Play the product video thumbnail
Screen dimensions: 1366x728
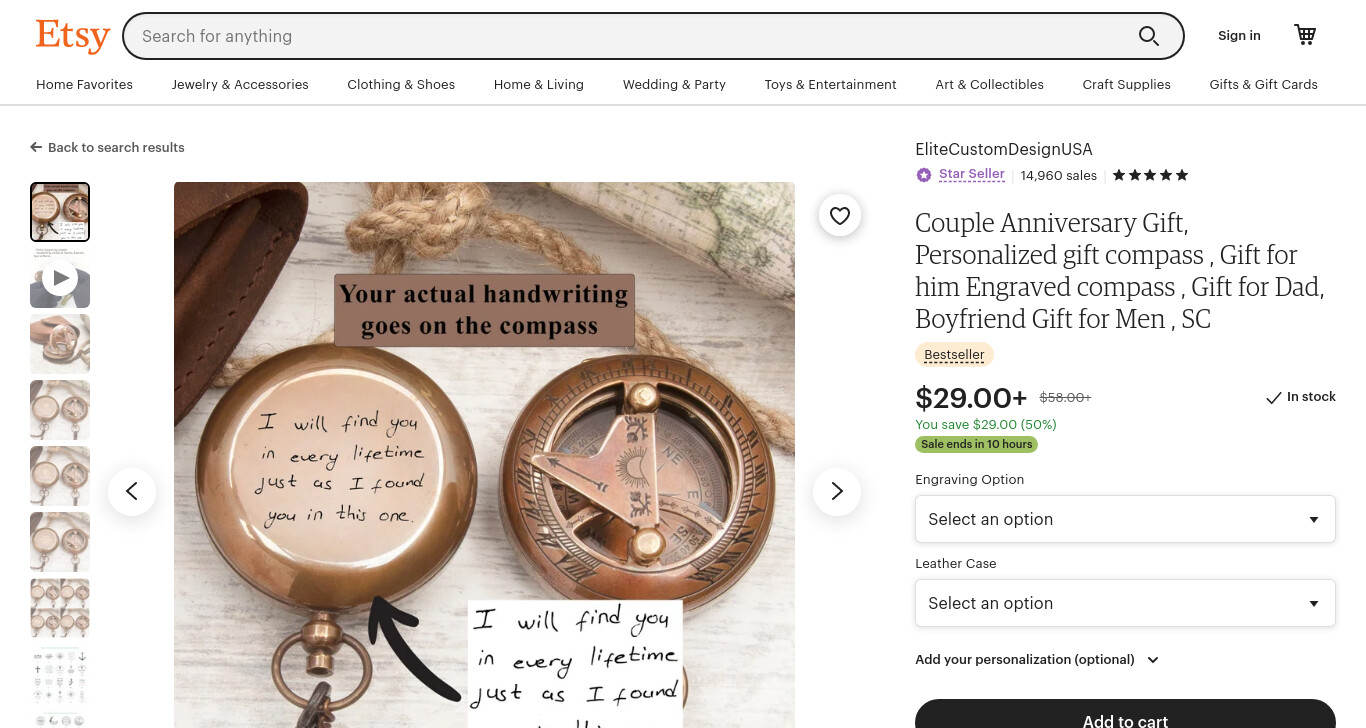click(60, 278)
